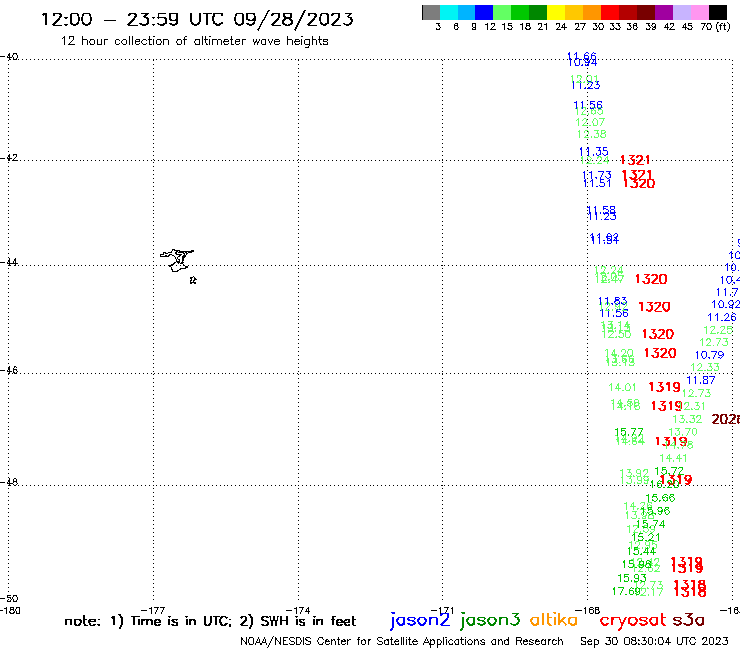Click the blue wave height value '11.26'

[722, 317]
